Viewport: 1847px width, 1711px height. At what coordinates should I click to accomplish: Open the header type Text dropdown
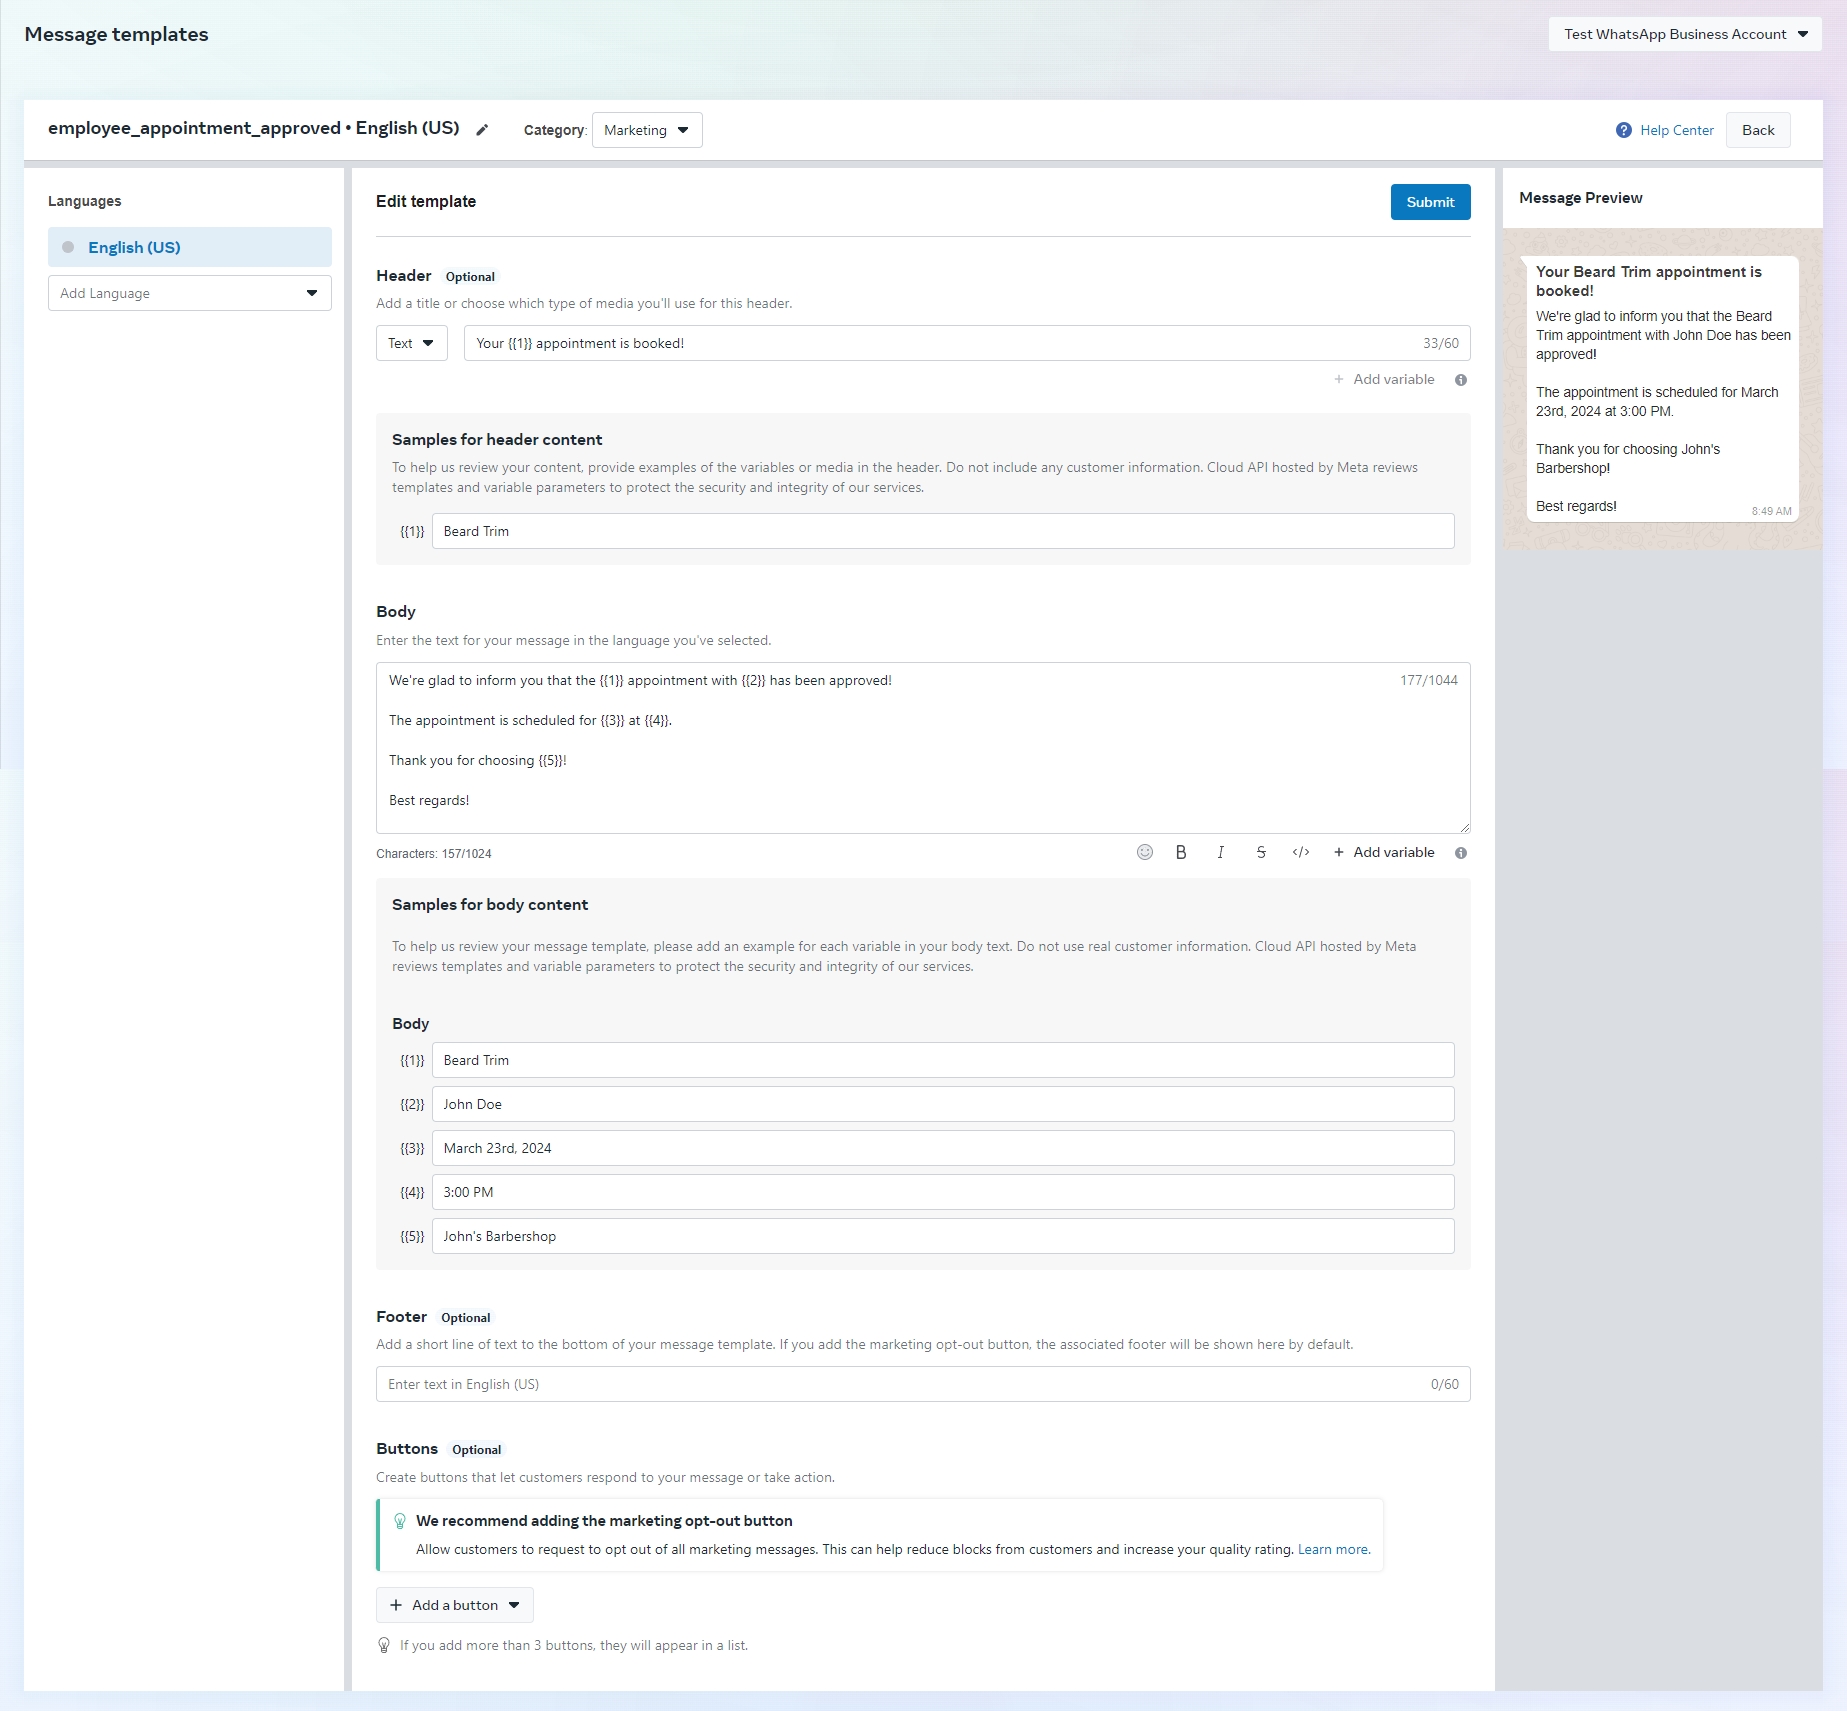(411, 343)
